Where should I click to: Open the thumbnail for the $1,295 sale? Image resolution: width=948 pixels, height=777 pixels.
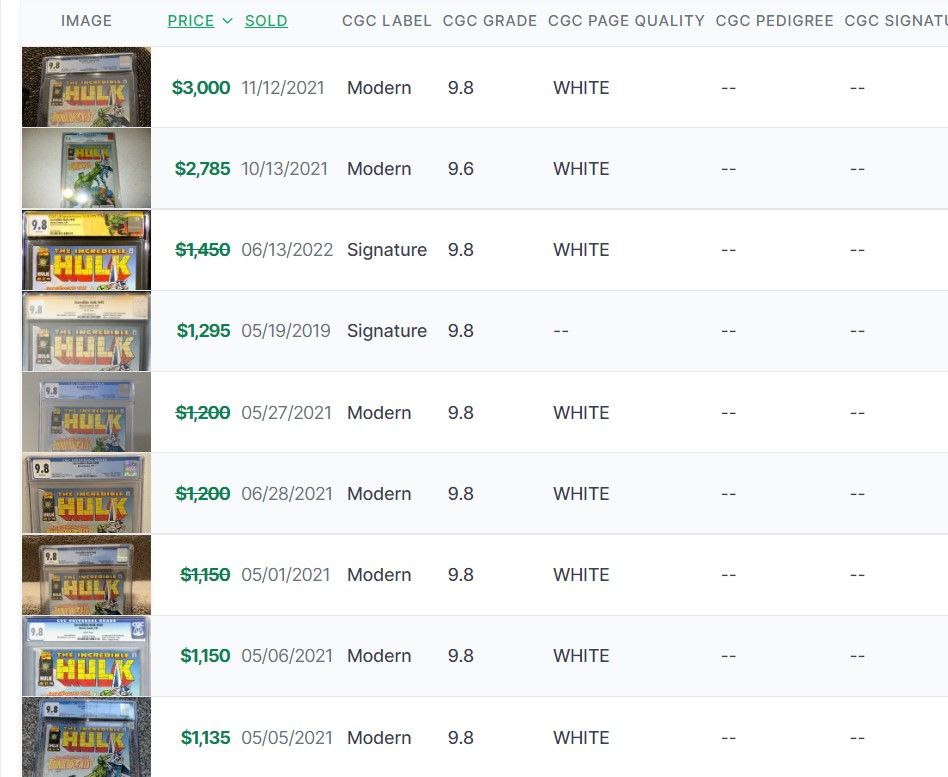86,331
